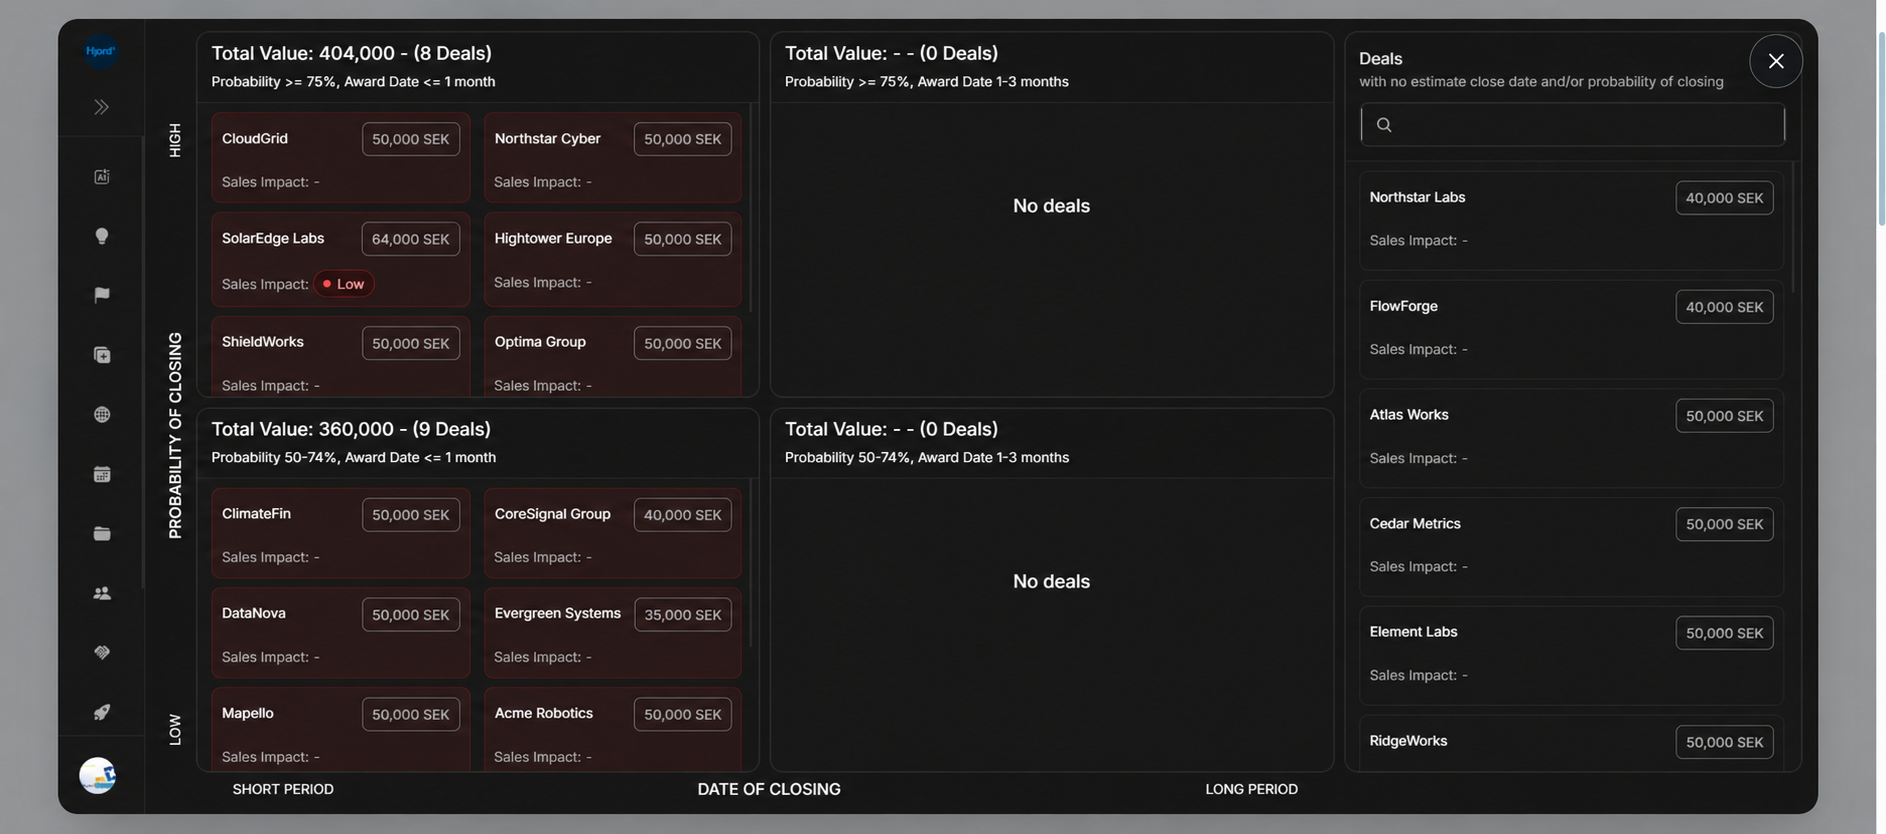Screen dimensions: 1886x834
Task: Click the 50,000 SEK value on Northstar Cyber
Action: click(683, 139)
